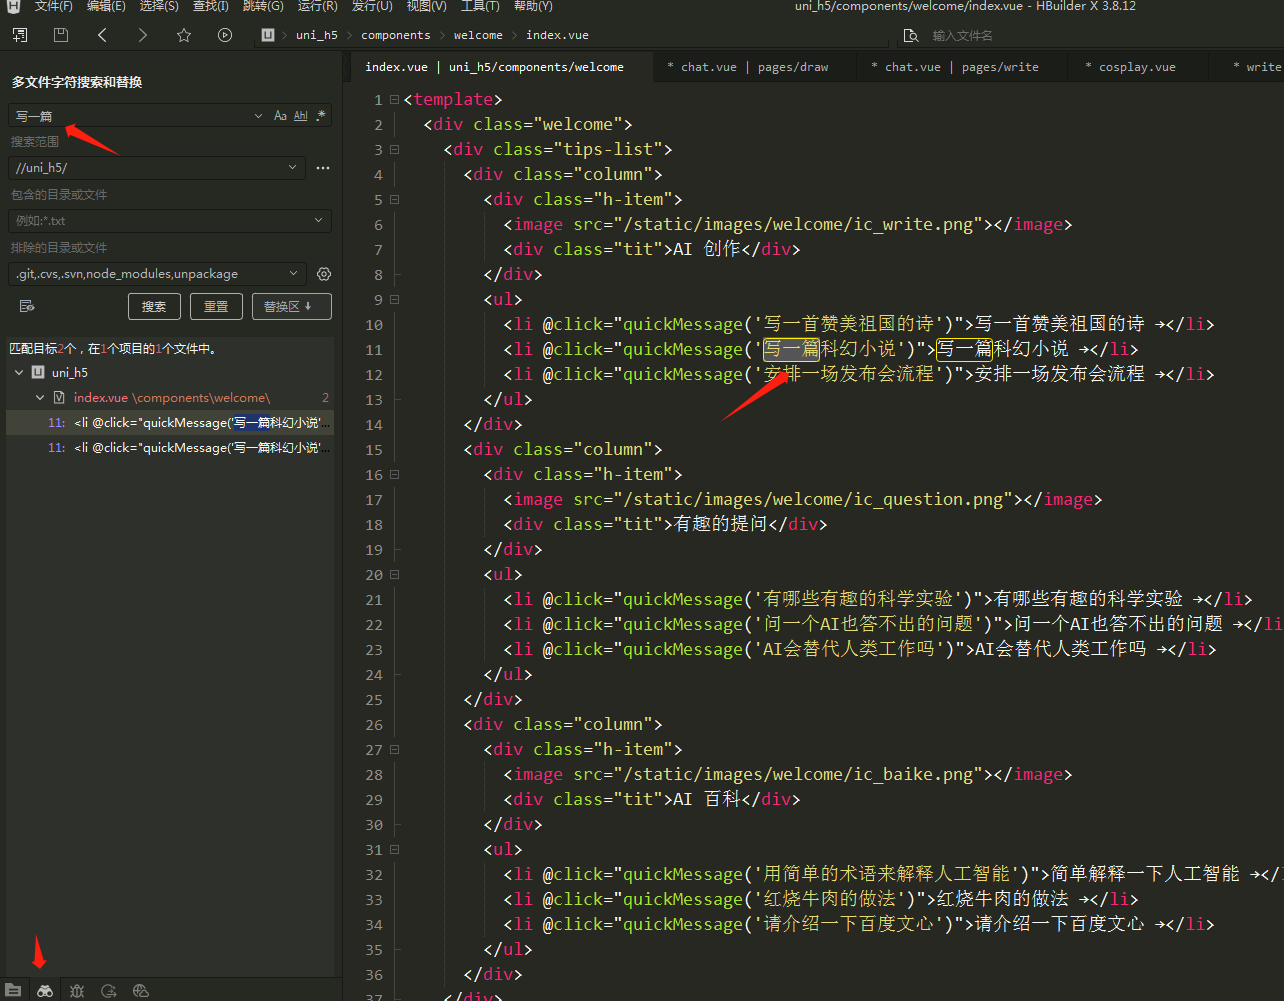Screen dimensions: 1284x1001
Task: Click the file search icon beside 输入文件名
Action: pyautogui.click(x=910, y=35)
